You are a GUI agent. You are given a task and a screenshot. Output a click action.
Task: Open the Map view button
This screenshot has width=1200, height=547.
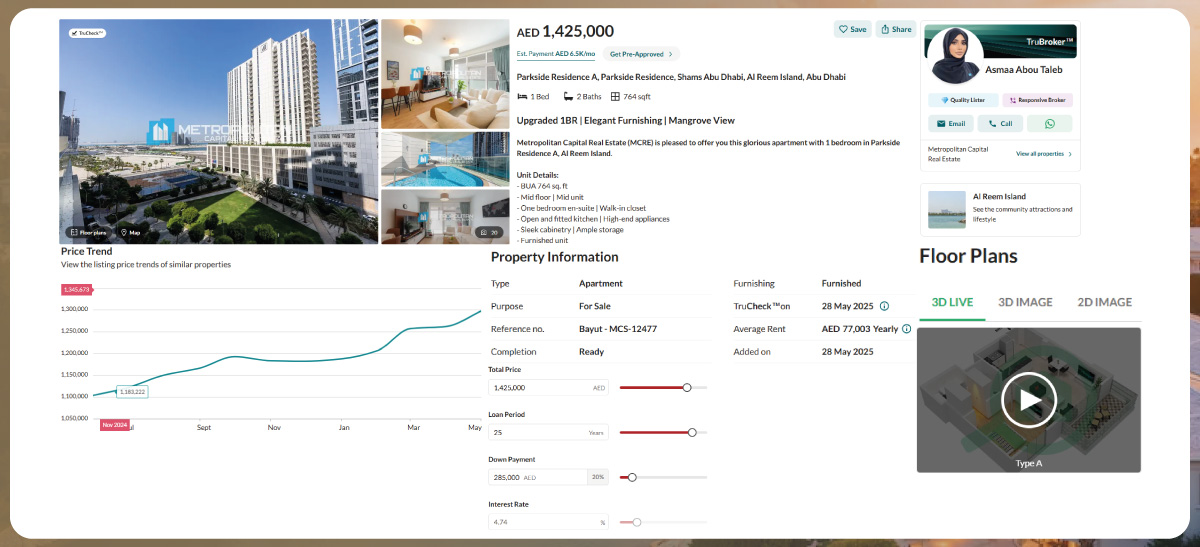click(131, 232)
